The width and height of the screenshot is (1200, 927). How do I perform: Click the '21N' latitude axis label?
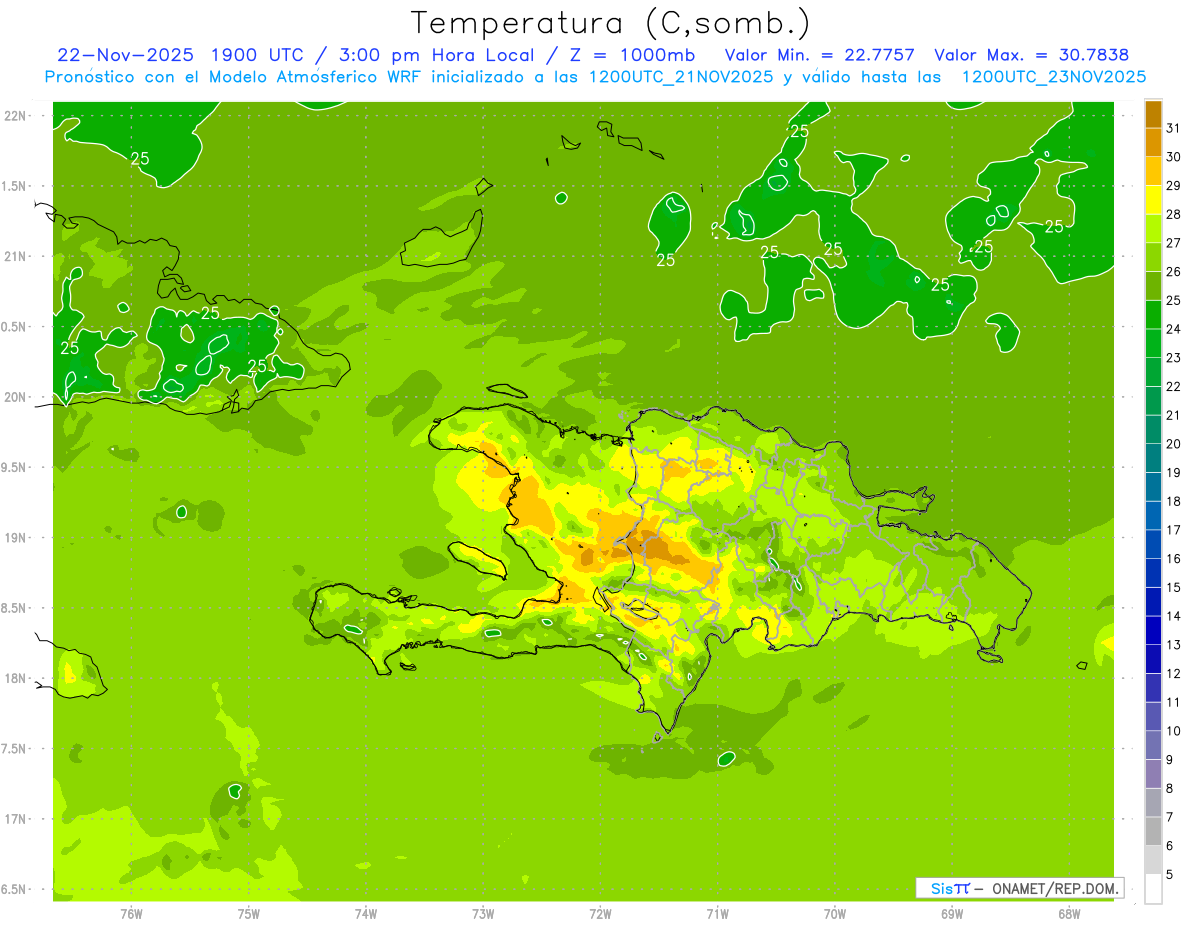point(14,256)
